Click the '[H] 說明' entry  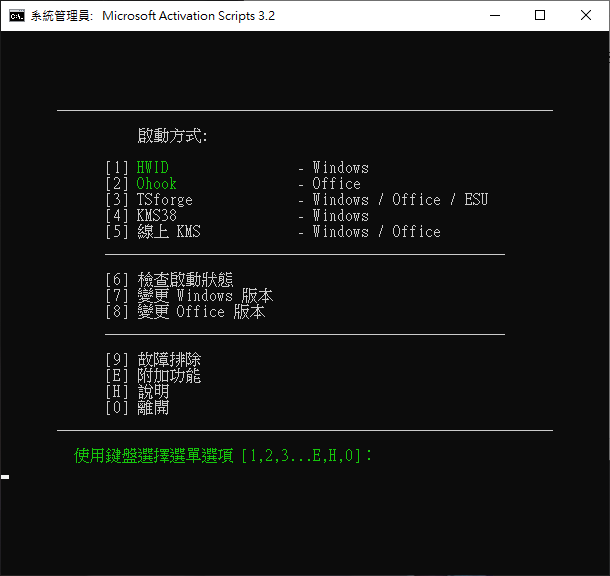click(x=137, y=392)
